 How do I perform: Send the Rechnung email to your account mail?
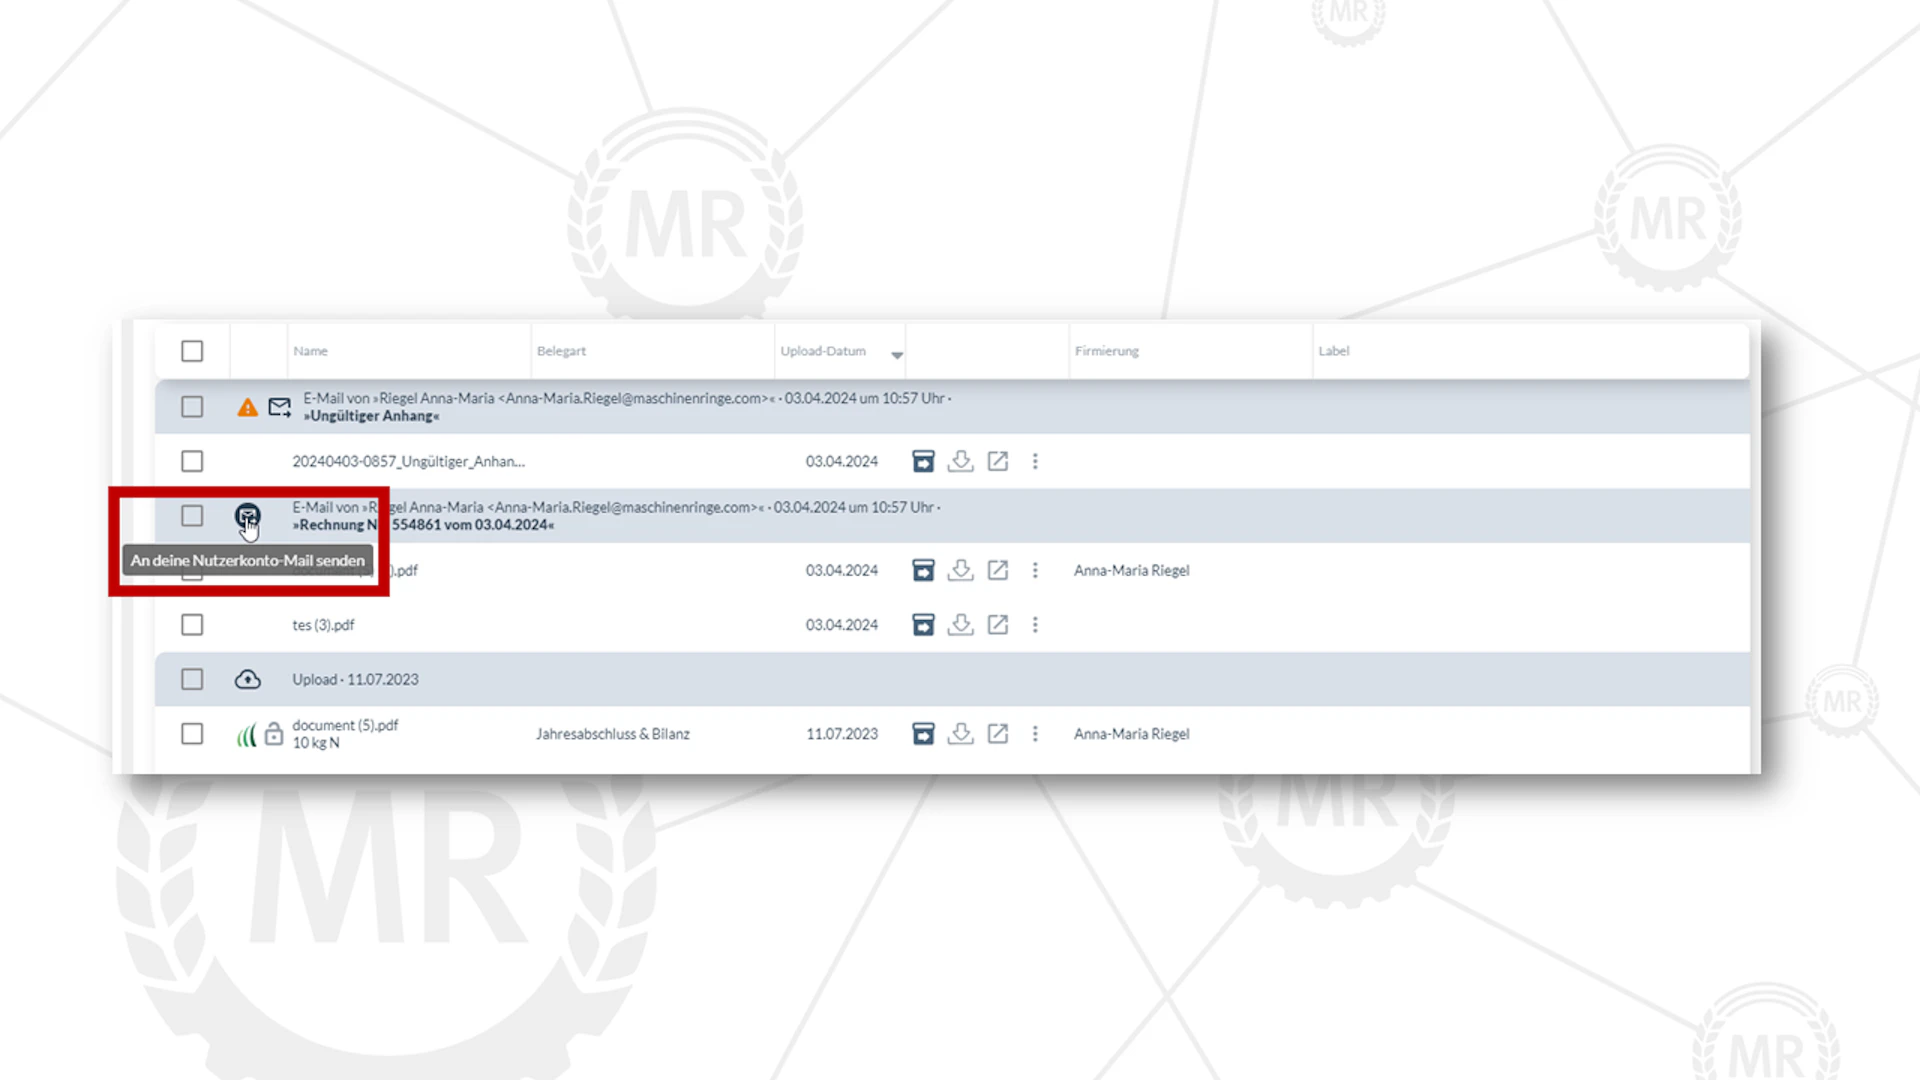coord(247,516)
